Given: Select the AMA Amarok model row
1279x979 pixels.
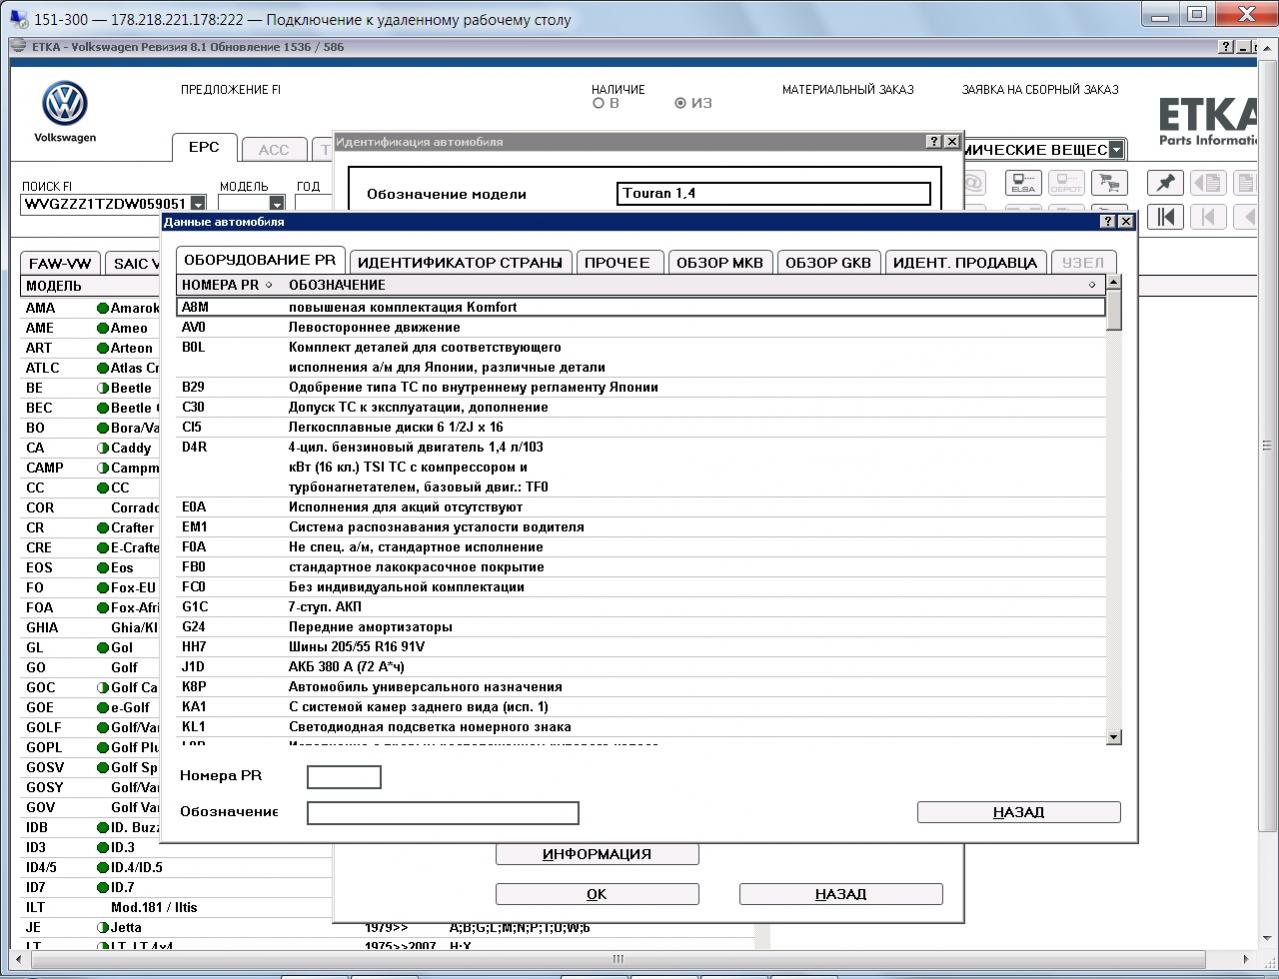Looking at the screenshot, I should 91,308.
